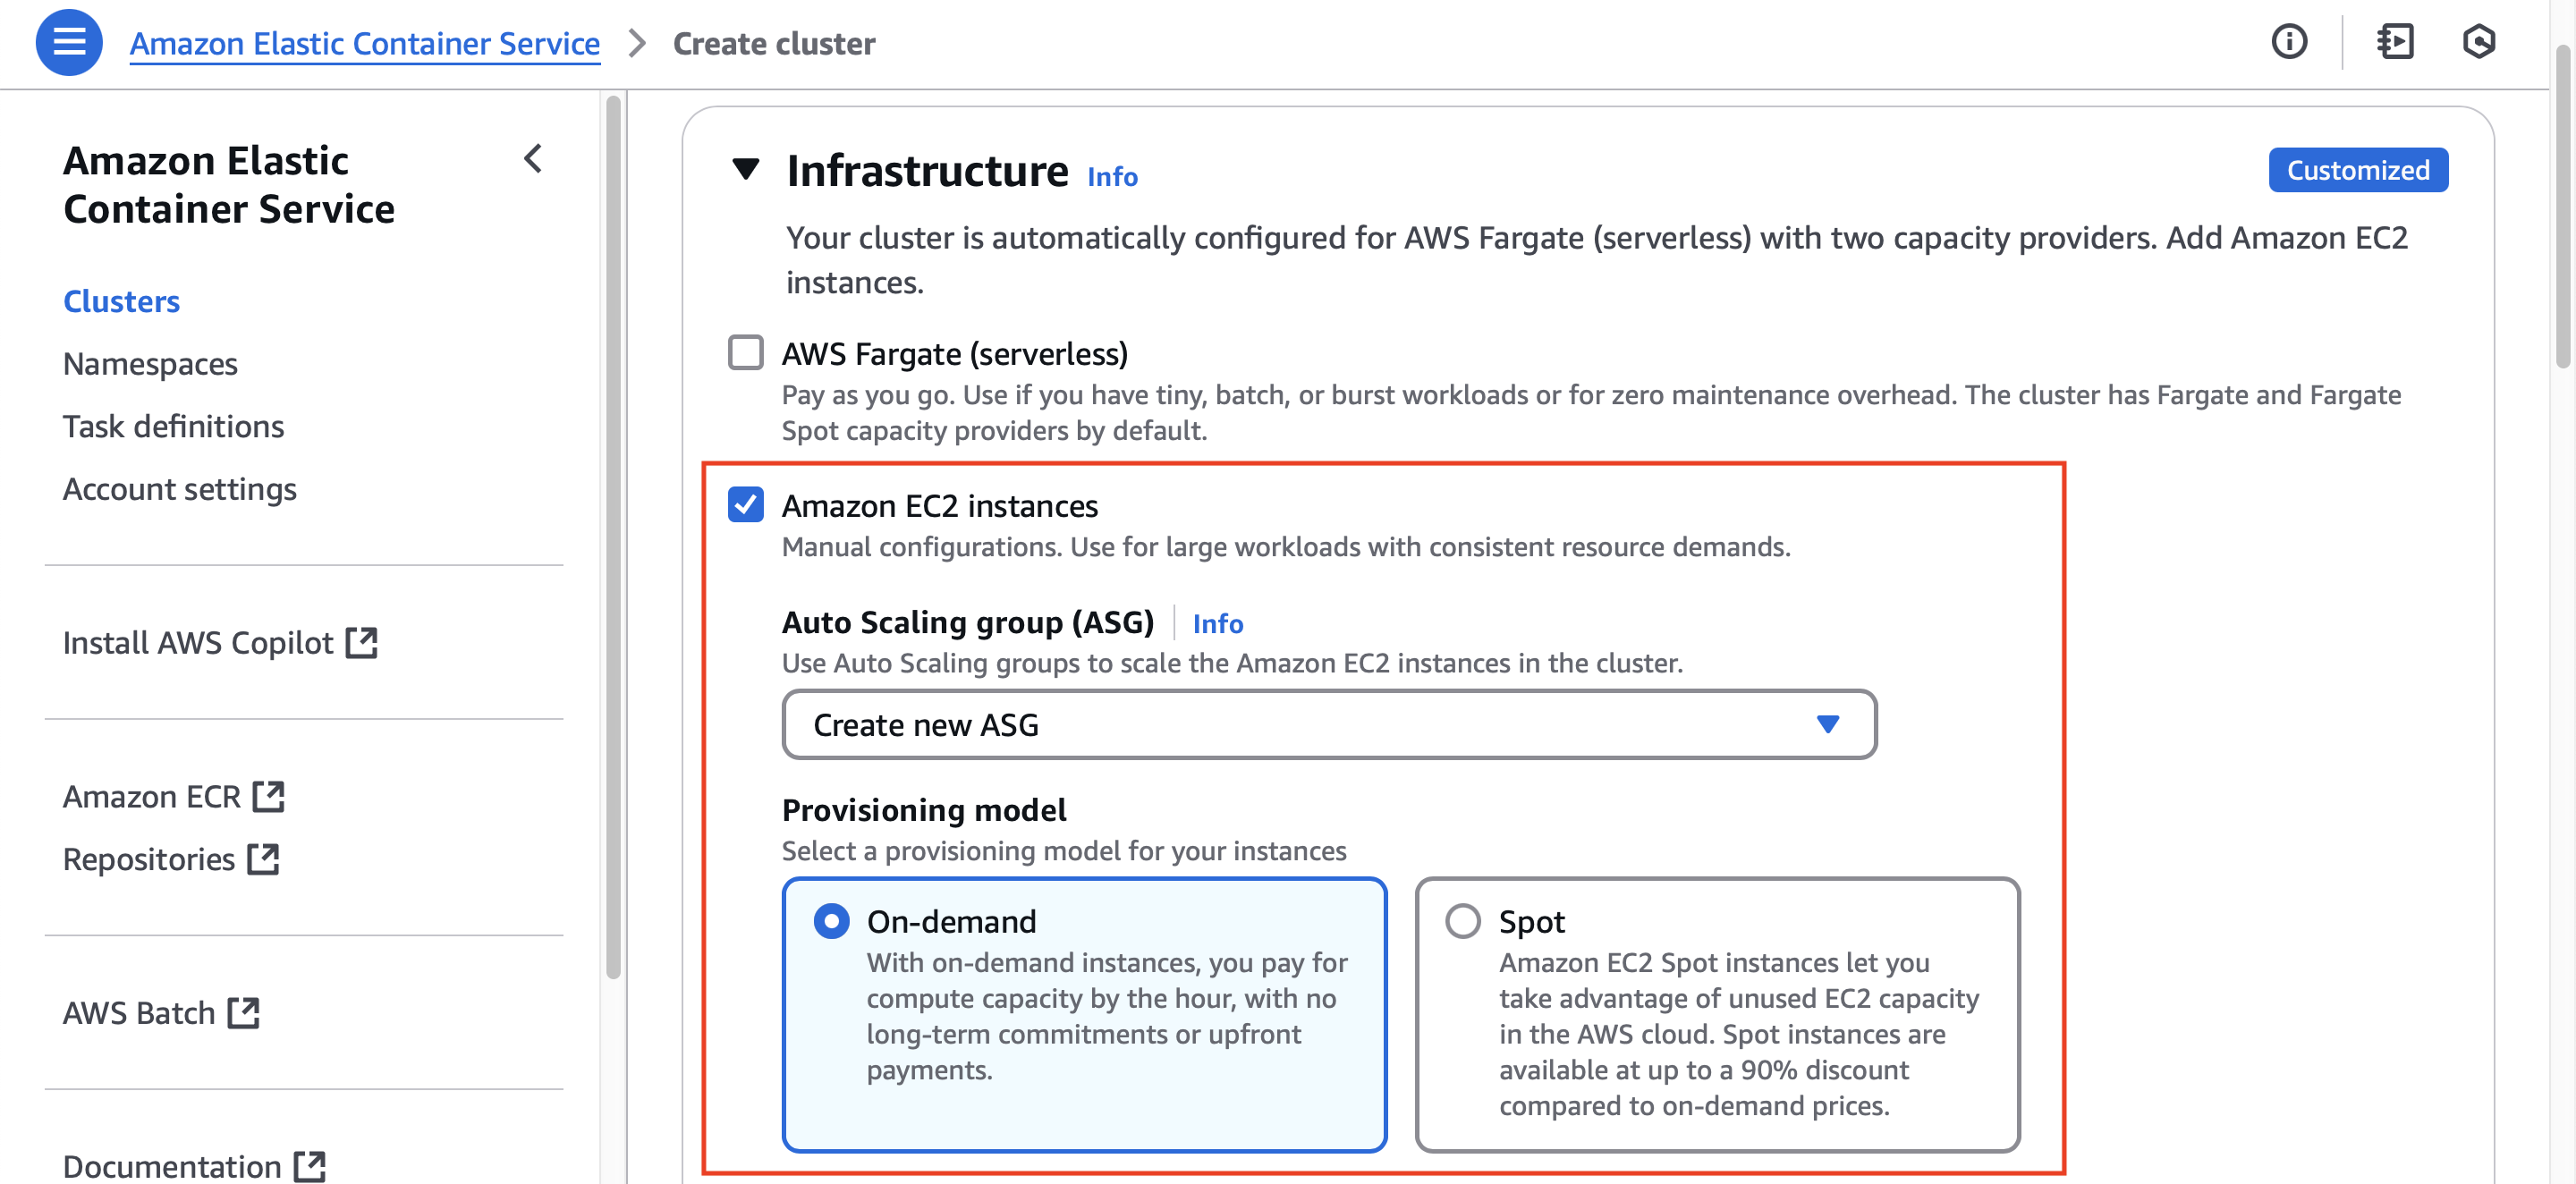Open Task definitions in the sidebar

coord(173,427)
